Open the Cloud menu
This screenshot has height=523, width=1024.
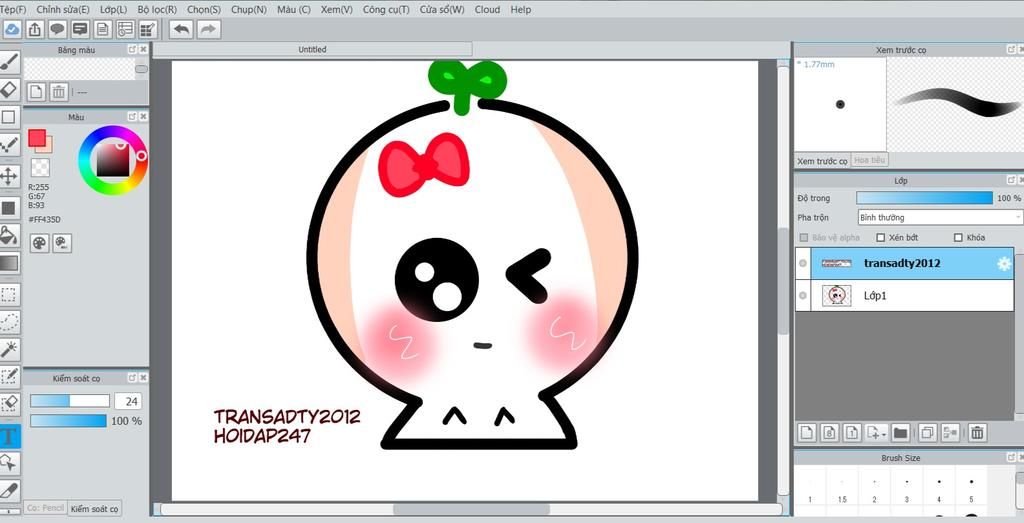487,10
